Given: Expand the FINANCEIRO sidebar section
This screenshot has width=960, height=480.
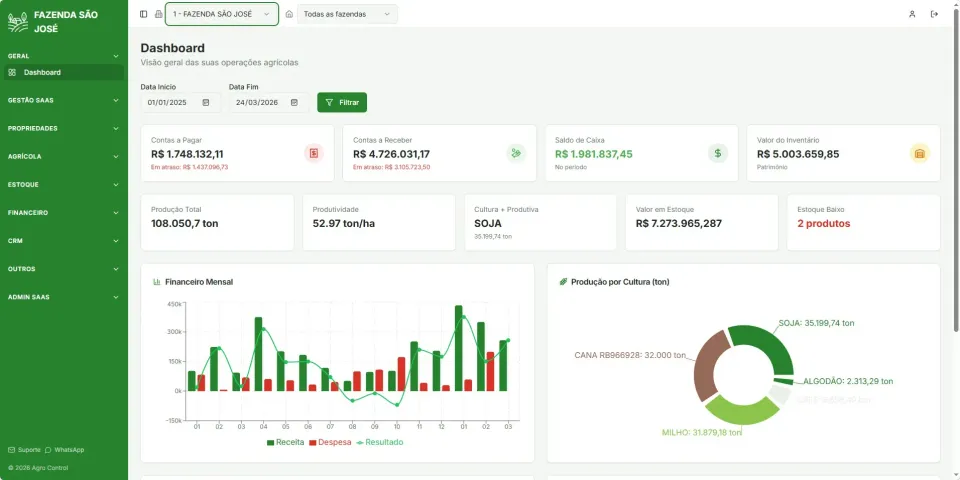Looking at the screenshot, I should click(64, 213).
